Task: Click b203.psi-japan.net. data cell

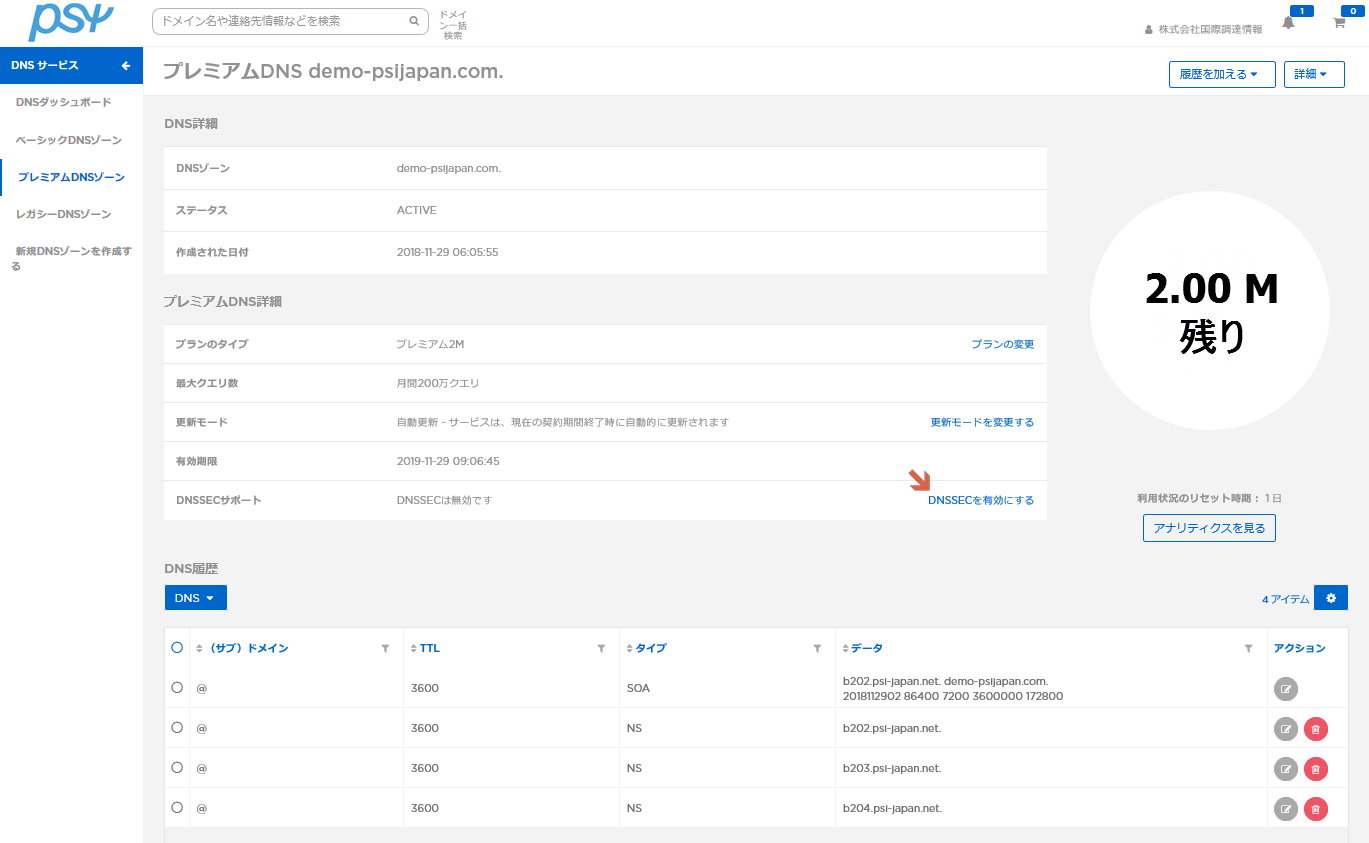Action: click(892, 769)
